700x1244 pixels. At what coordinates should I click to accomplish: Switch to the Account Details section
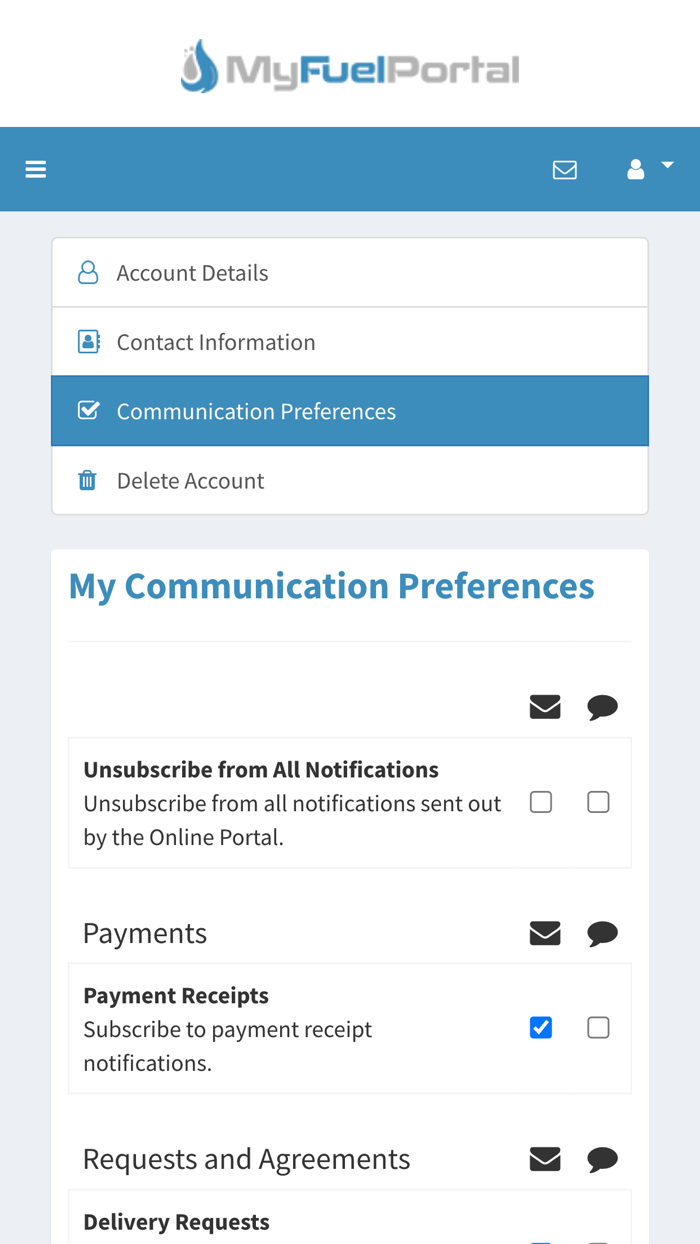point(193,271)
